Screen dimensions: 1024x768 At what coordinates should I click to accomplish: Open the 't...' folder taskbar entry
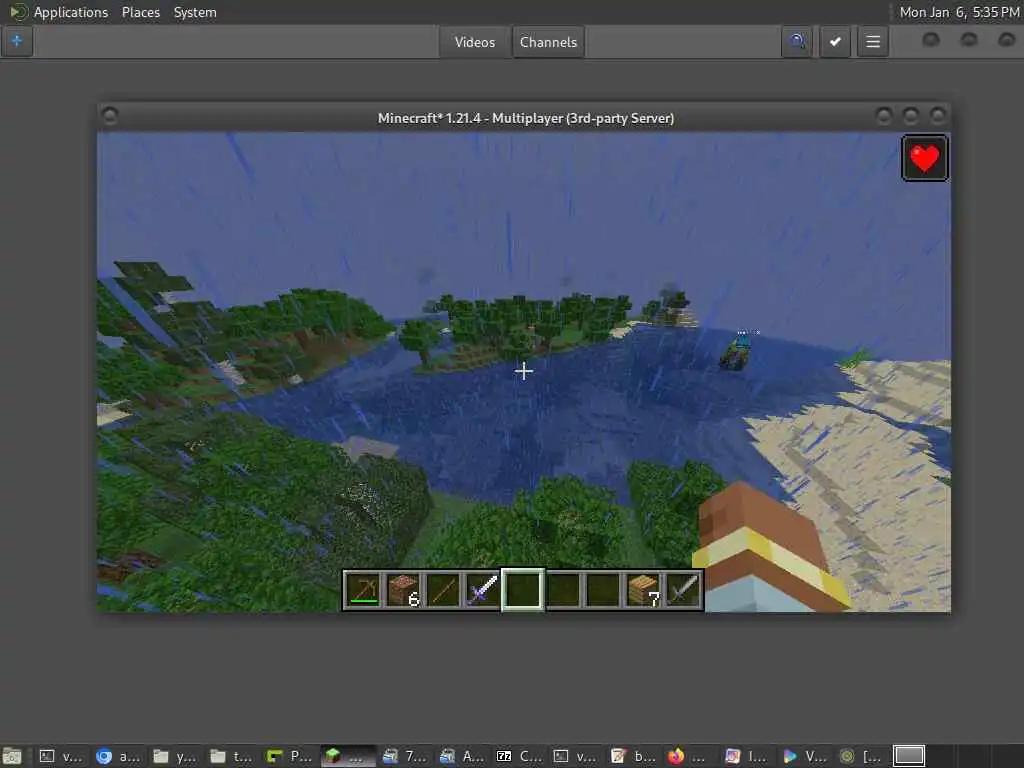[x=231, y=756]
